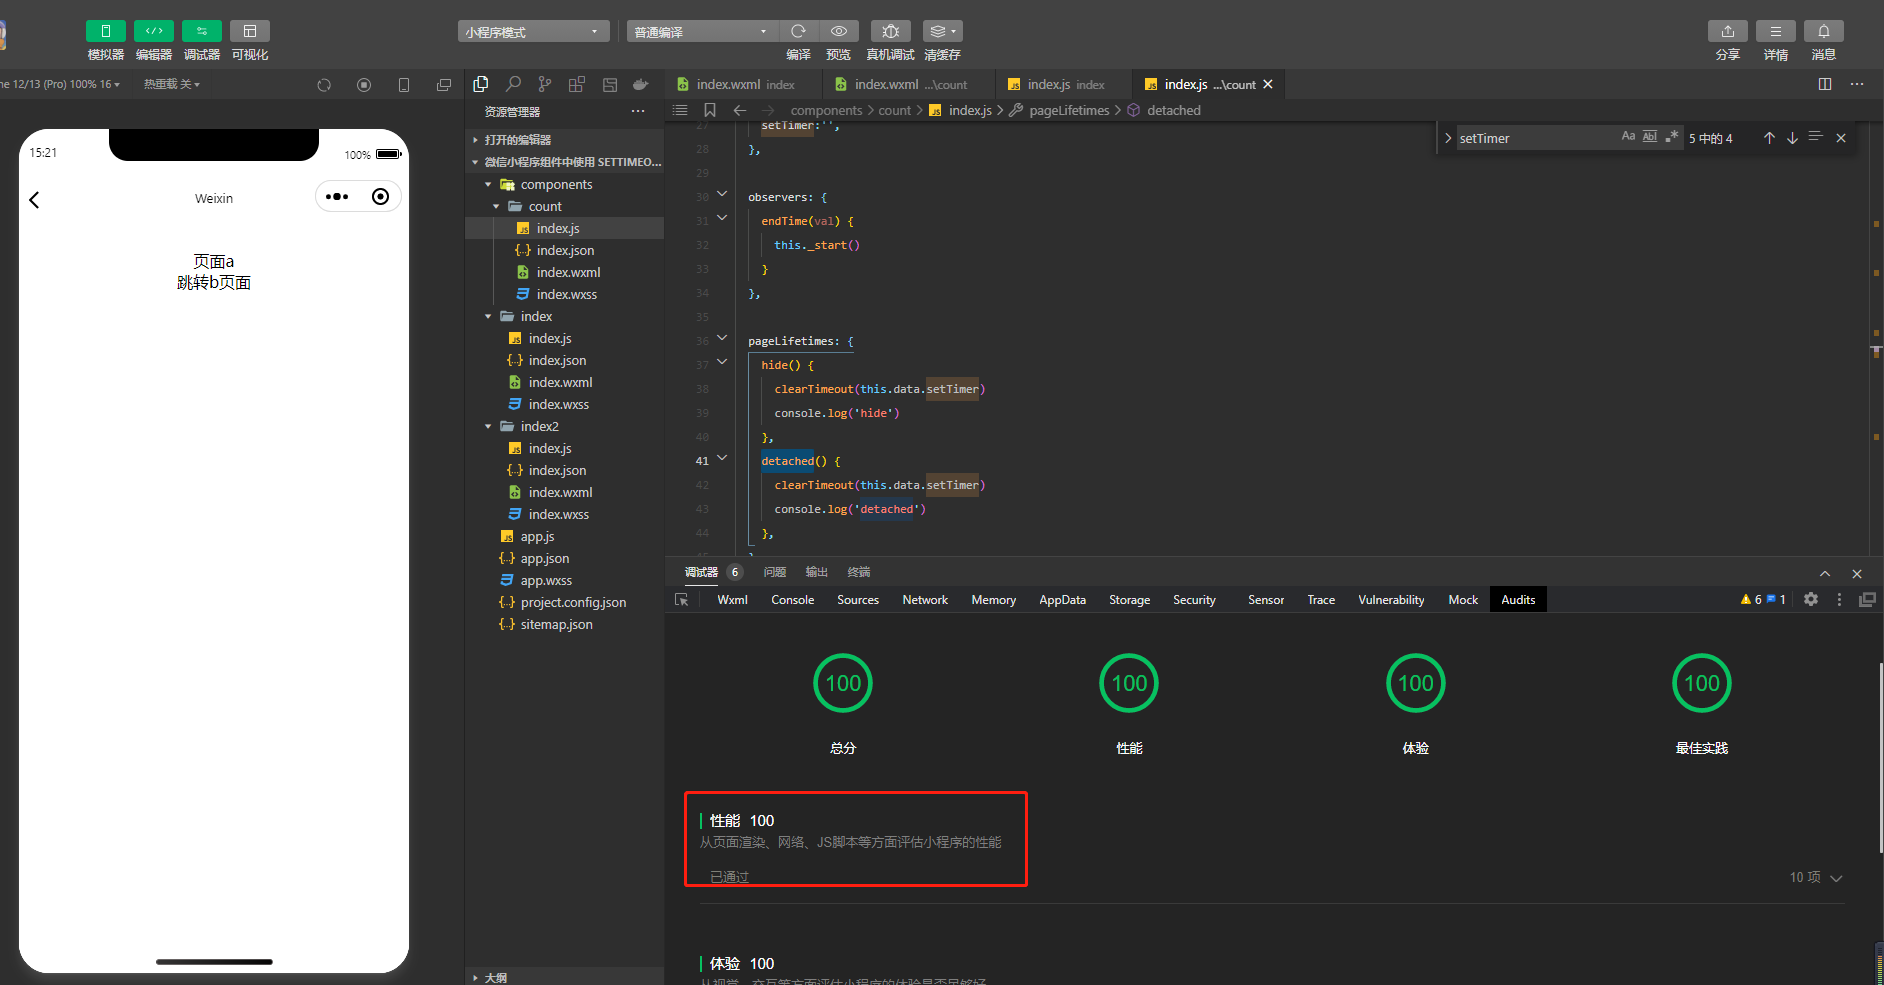Toggle match case Aa in find box
Viewport: 1884px width, 985px height.
click(x=1628, y=136)
